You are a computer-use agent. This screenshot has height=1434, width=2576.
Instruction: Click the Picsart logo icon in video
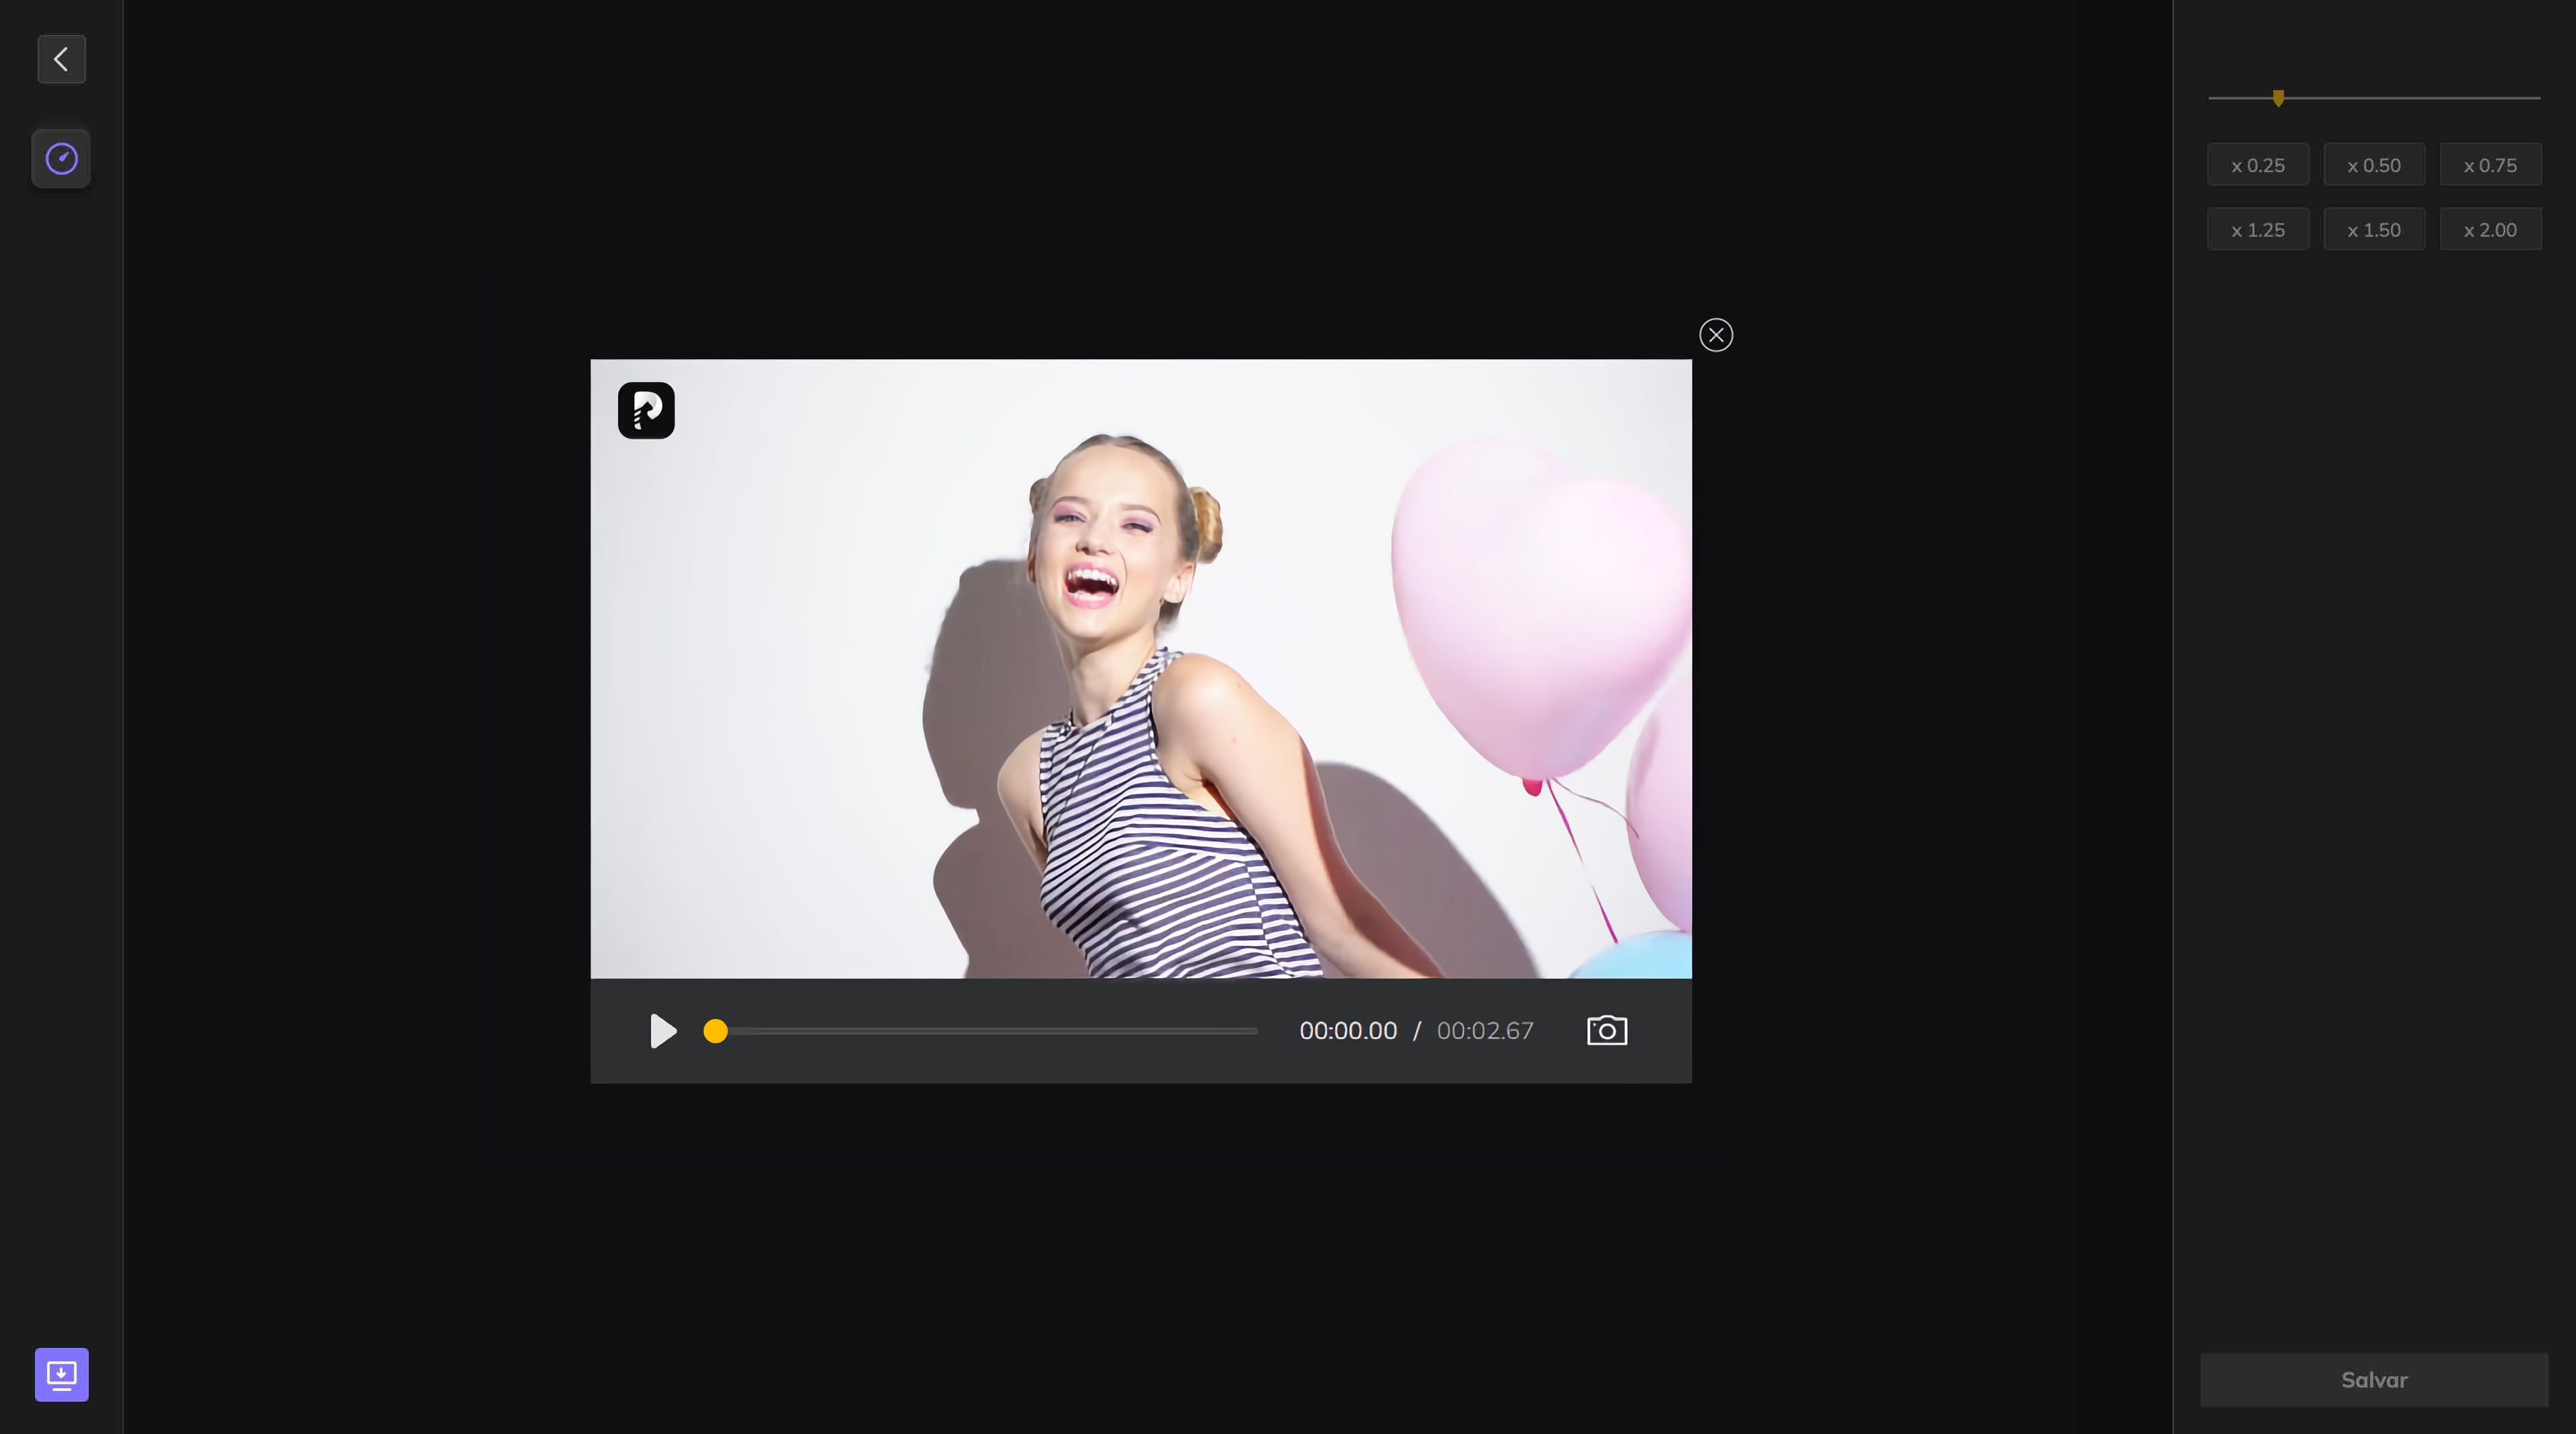[646, 408]
